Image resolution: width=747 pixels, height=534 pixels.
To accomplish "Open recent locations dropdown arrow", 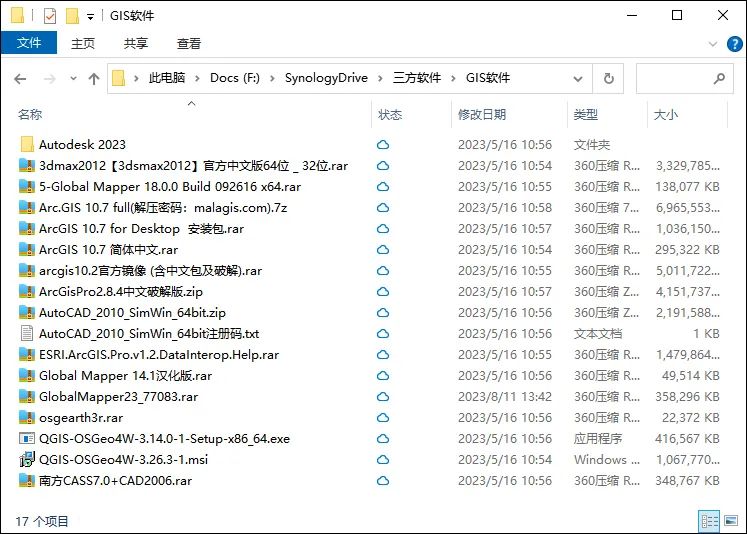I will [x=73, y=79].
